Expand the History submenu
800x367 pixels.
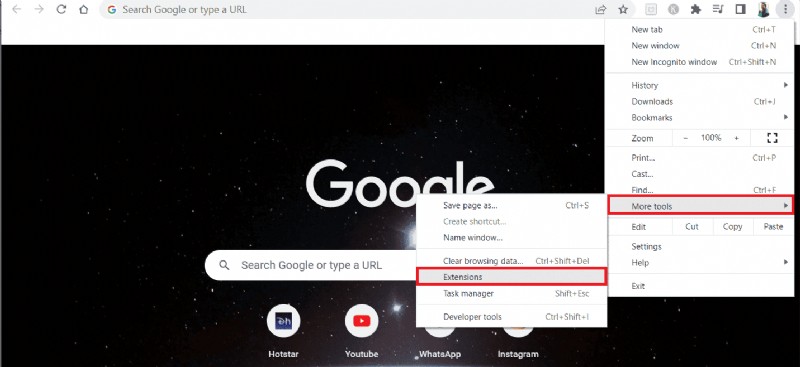[x=699, y=85]
